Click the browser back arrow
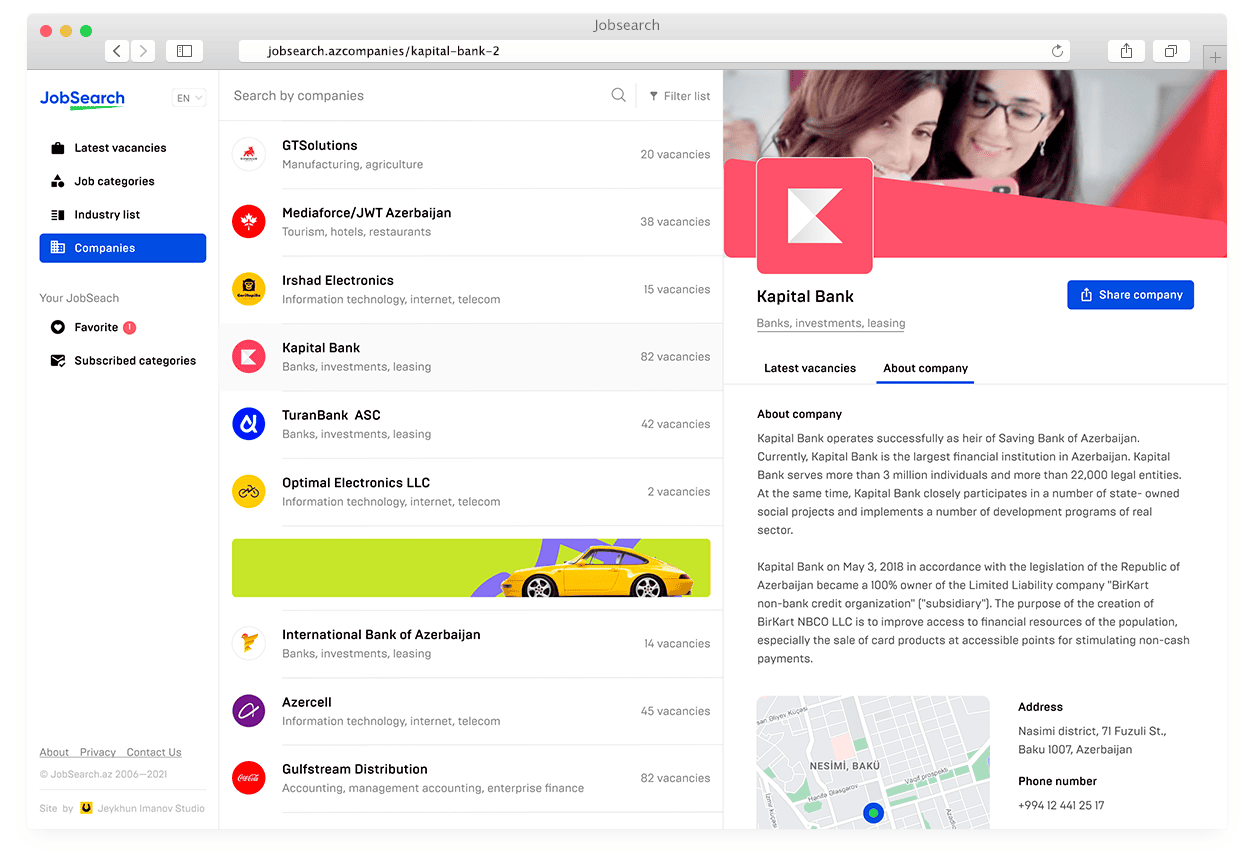Viewport: 1254px width, 866px height. 117,50
